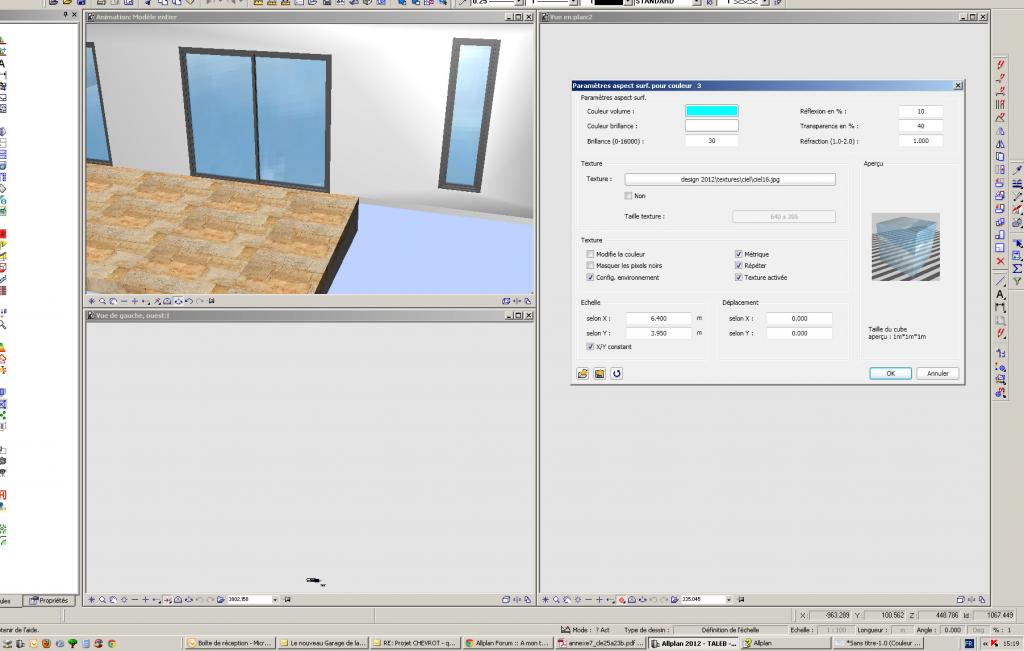Viewport: 1024px width, 651px height.
Task: Open the Couleur volume cyan swatch
Action: coord(711,111)
